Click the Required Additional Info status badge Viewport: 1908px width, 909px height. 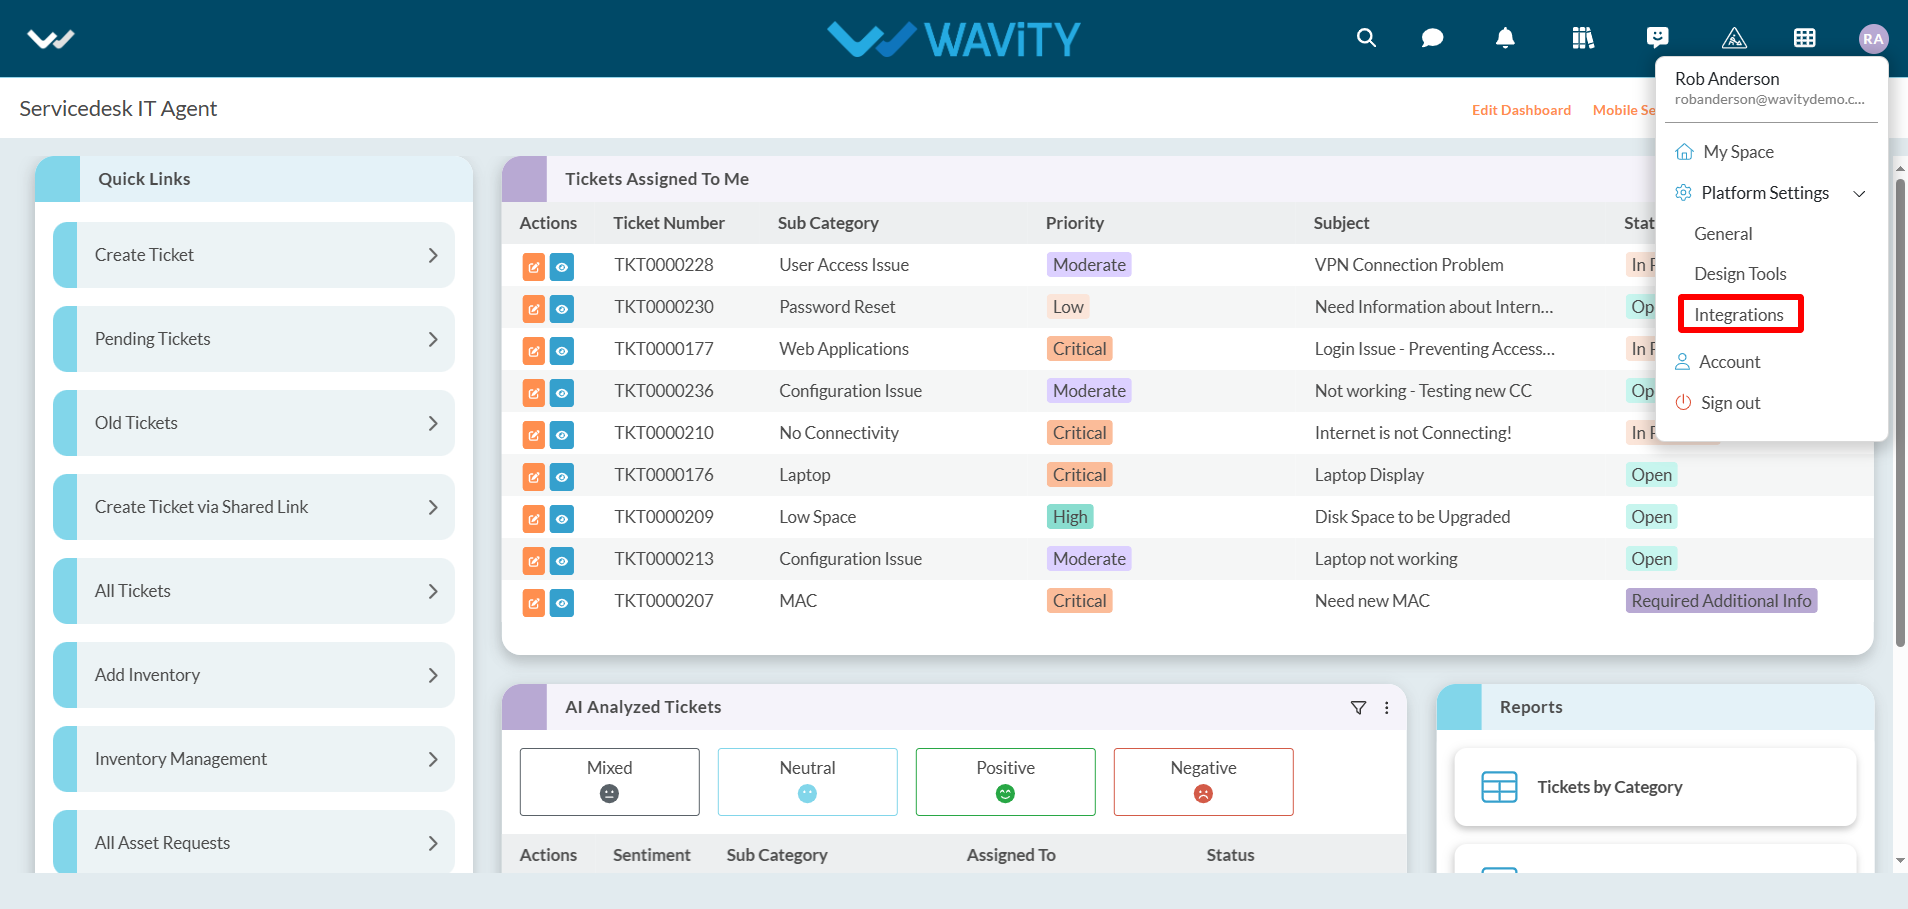[1721, 601]
